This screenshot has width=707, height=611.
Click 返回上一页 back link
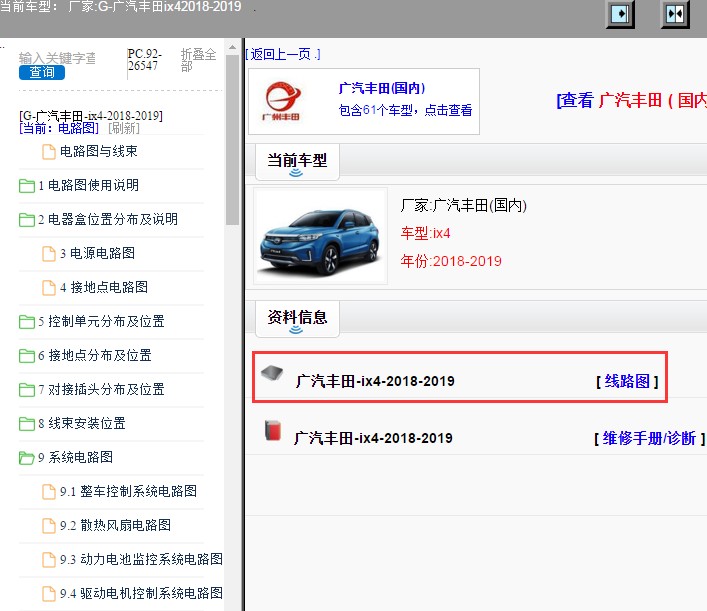283,55
